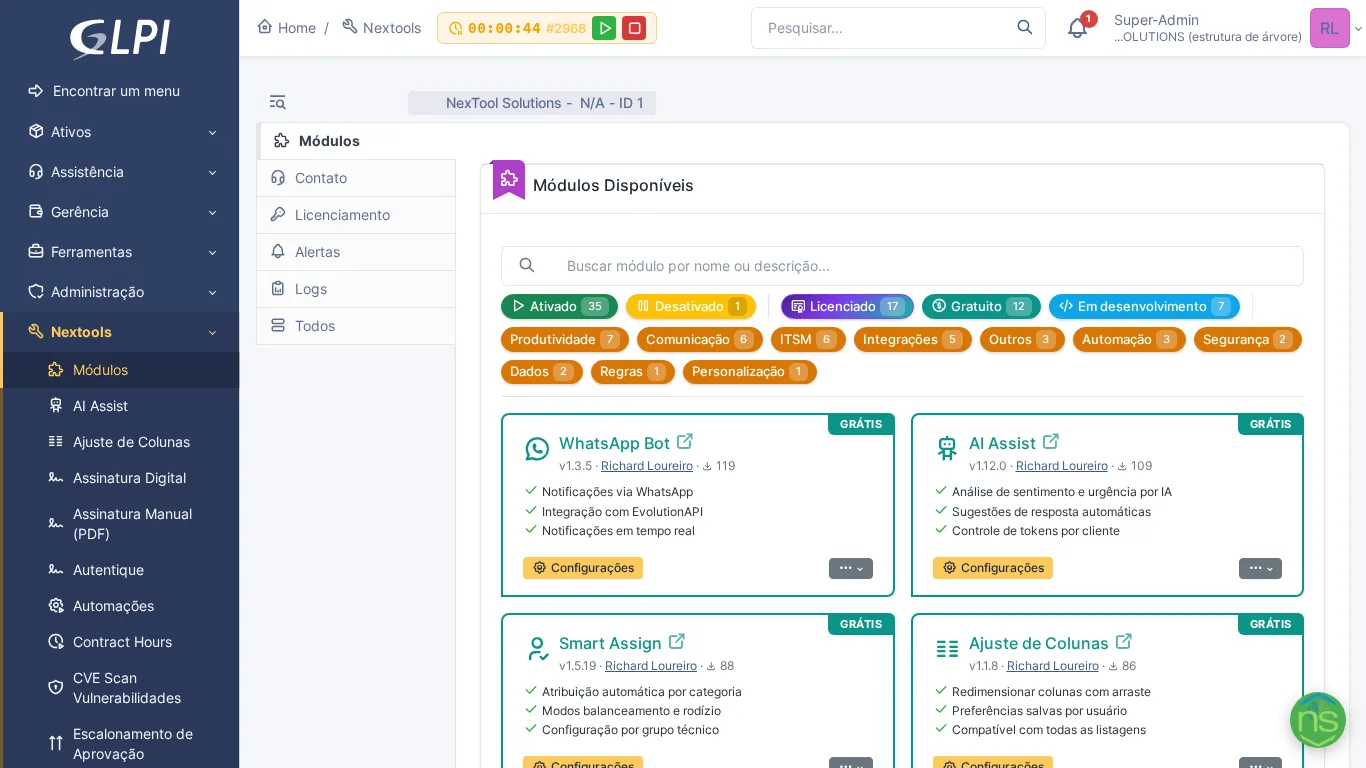
Task: Switch to the Licenciamento tab
Action: pos(356,215)
